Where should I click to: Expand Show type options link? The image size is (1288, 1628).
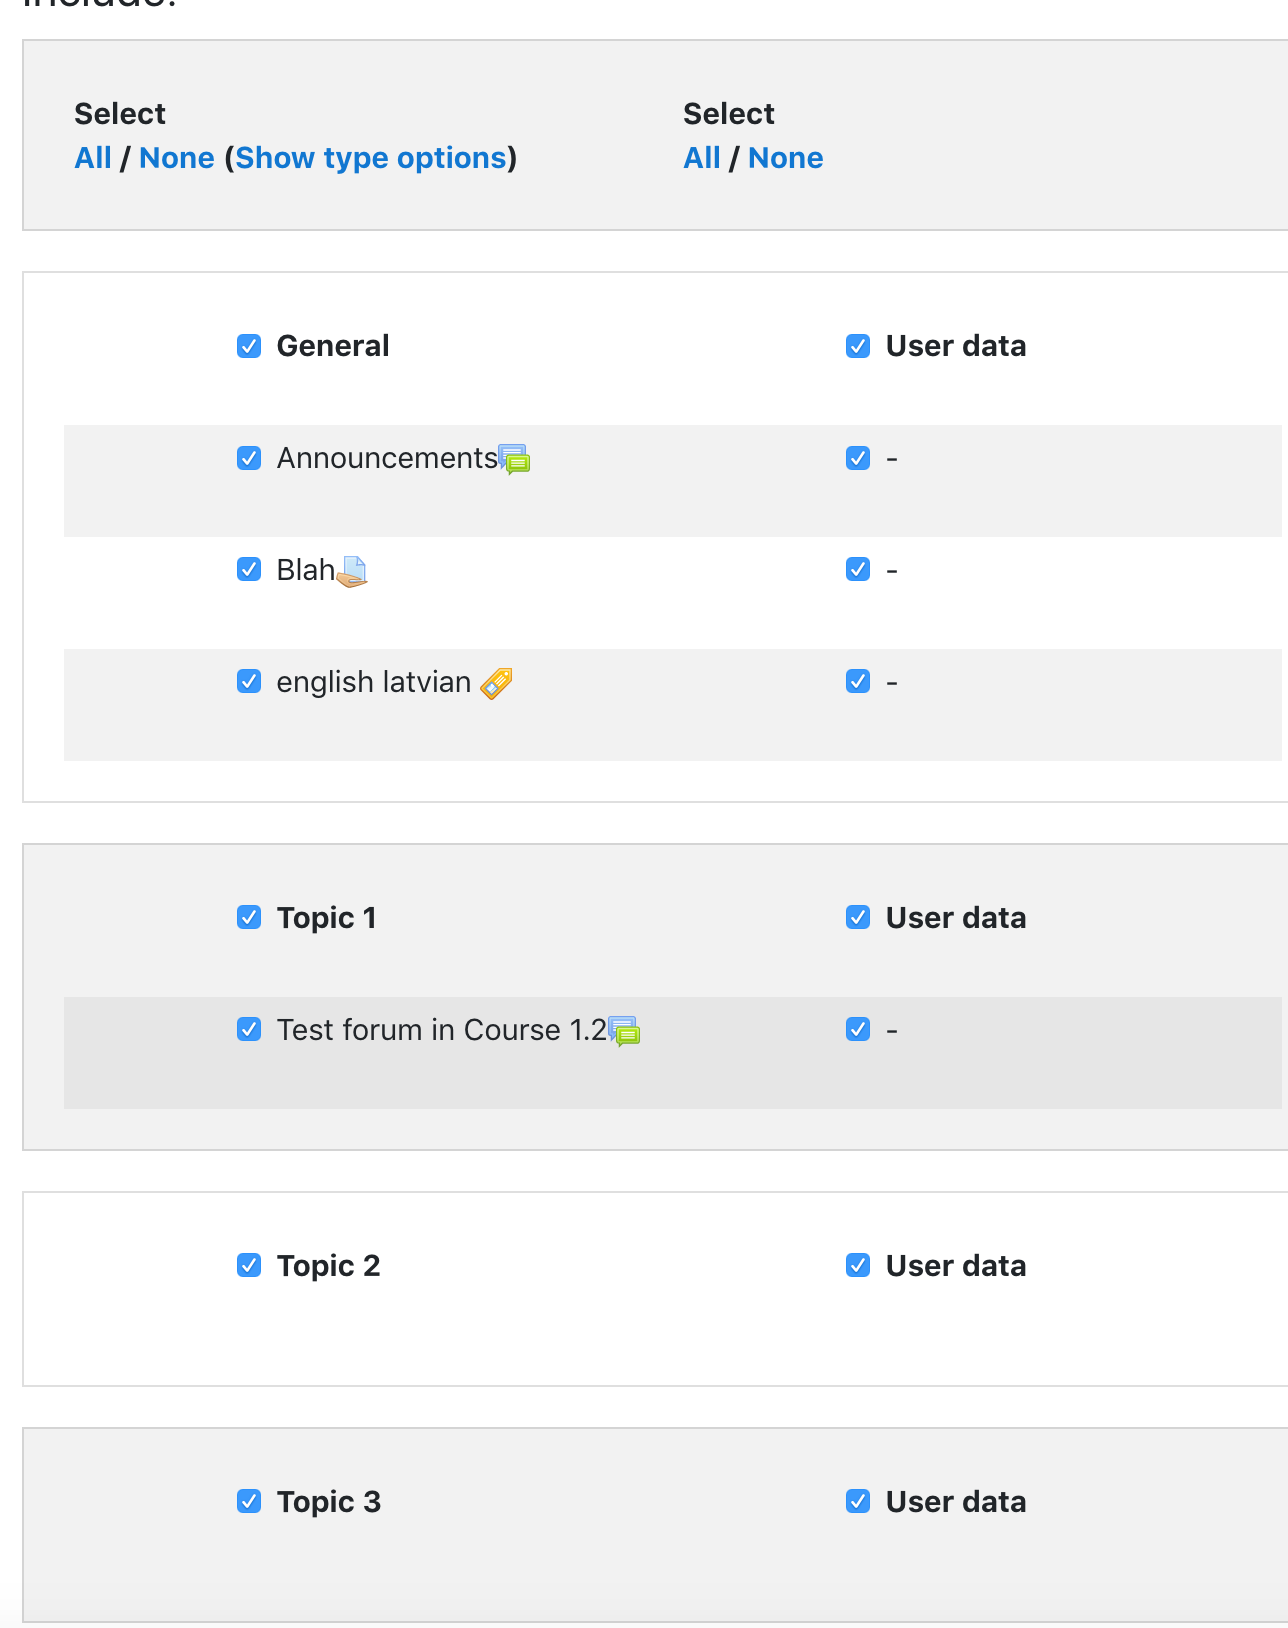371,158
